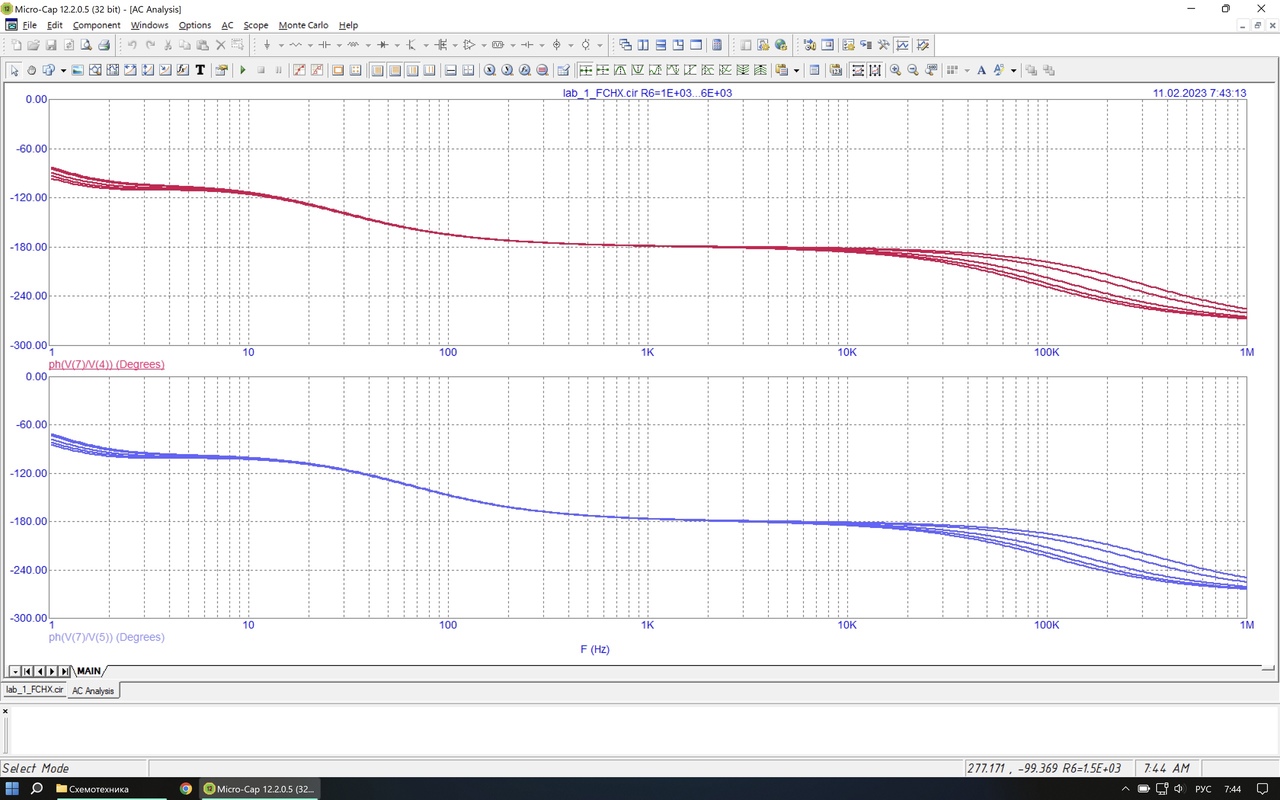Screen dimensions: 1280x800
Task: Click the Pause analysis button
Action: (279, 70)
